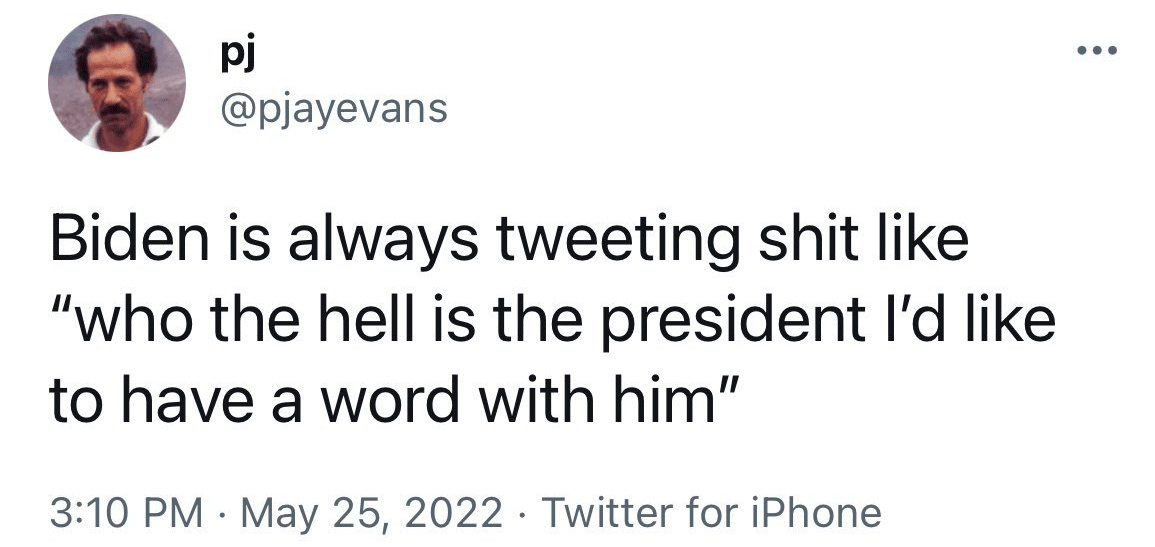Select the May 25, 2022 date

pyautogui.click(x=372, y=512)
